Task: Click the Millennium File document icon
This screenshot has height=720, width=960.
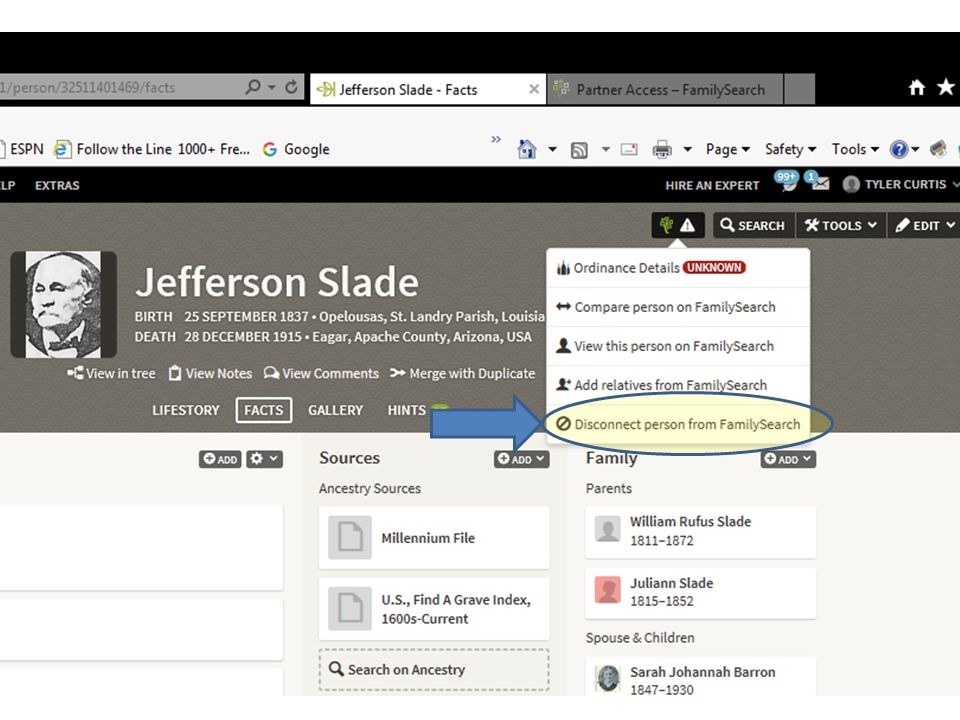Action: pos(350,538)
